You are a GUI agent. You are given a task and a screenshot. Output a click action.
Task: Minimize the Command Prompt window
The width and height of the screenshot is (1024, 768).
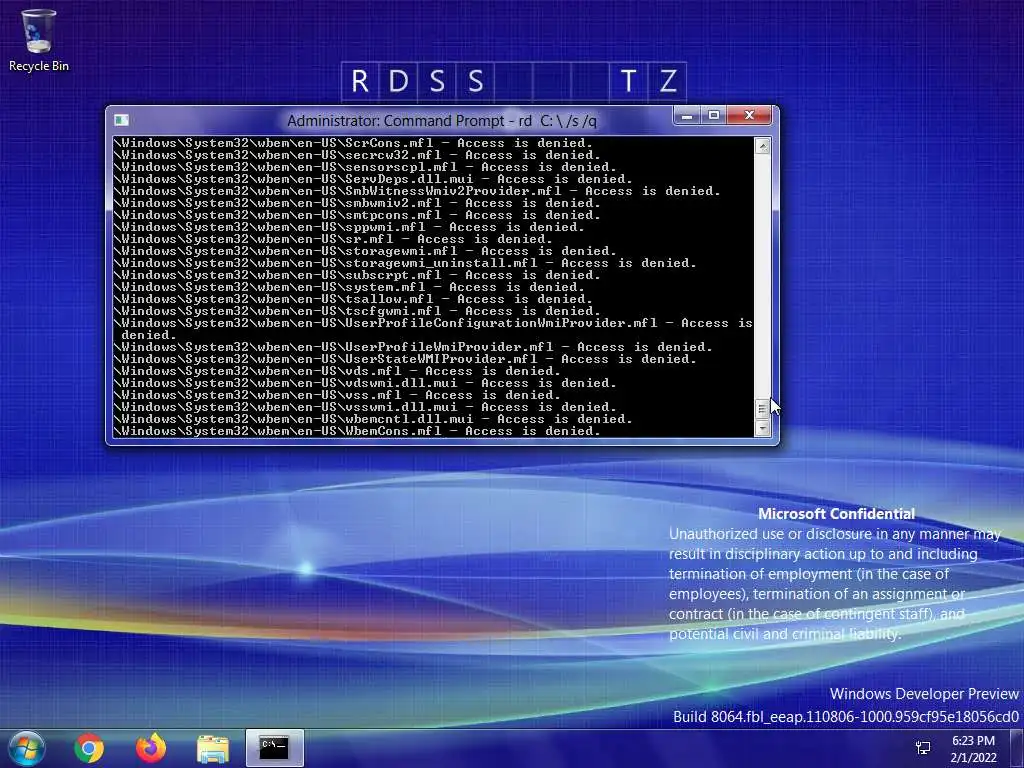coord(686,116)
